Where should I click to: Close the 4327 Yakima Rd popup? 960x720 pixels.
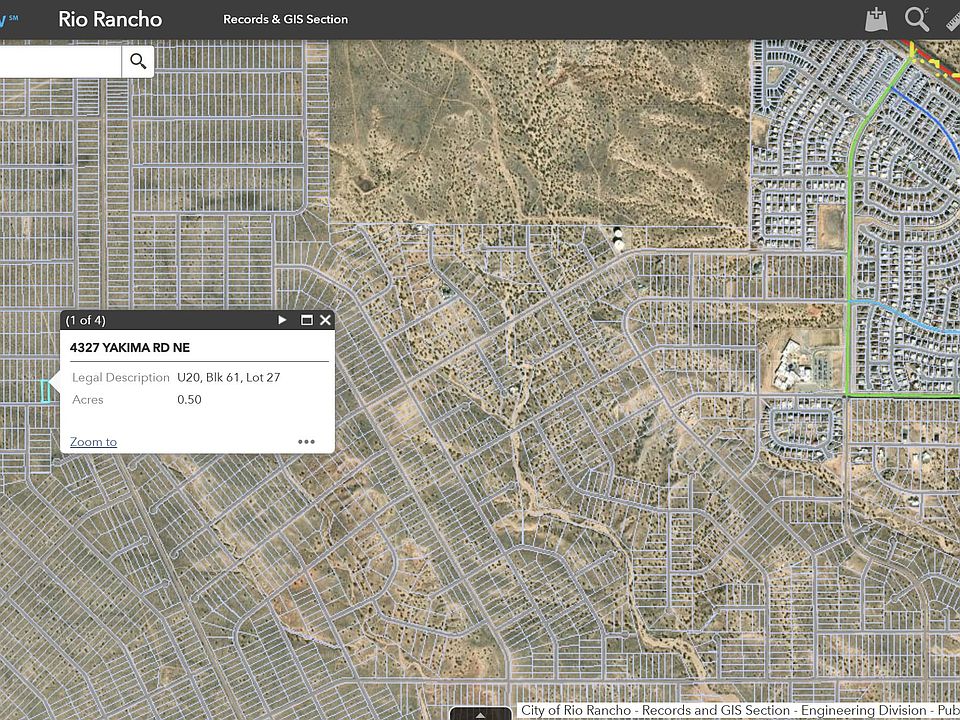(x=325, y=320)
